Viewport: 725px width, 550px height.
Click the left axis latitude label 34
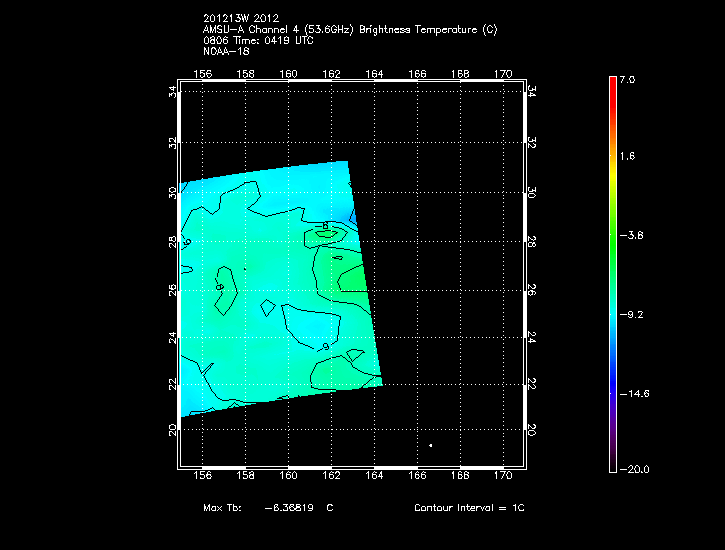point(172,91)
